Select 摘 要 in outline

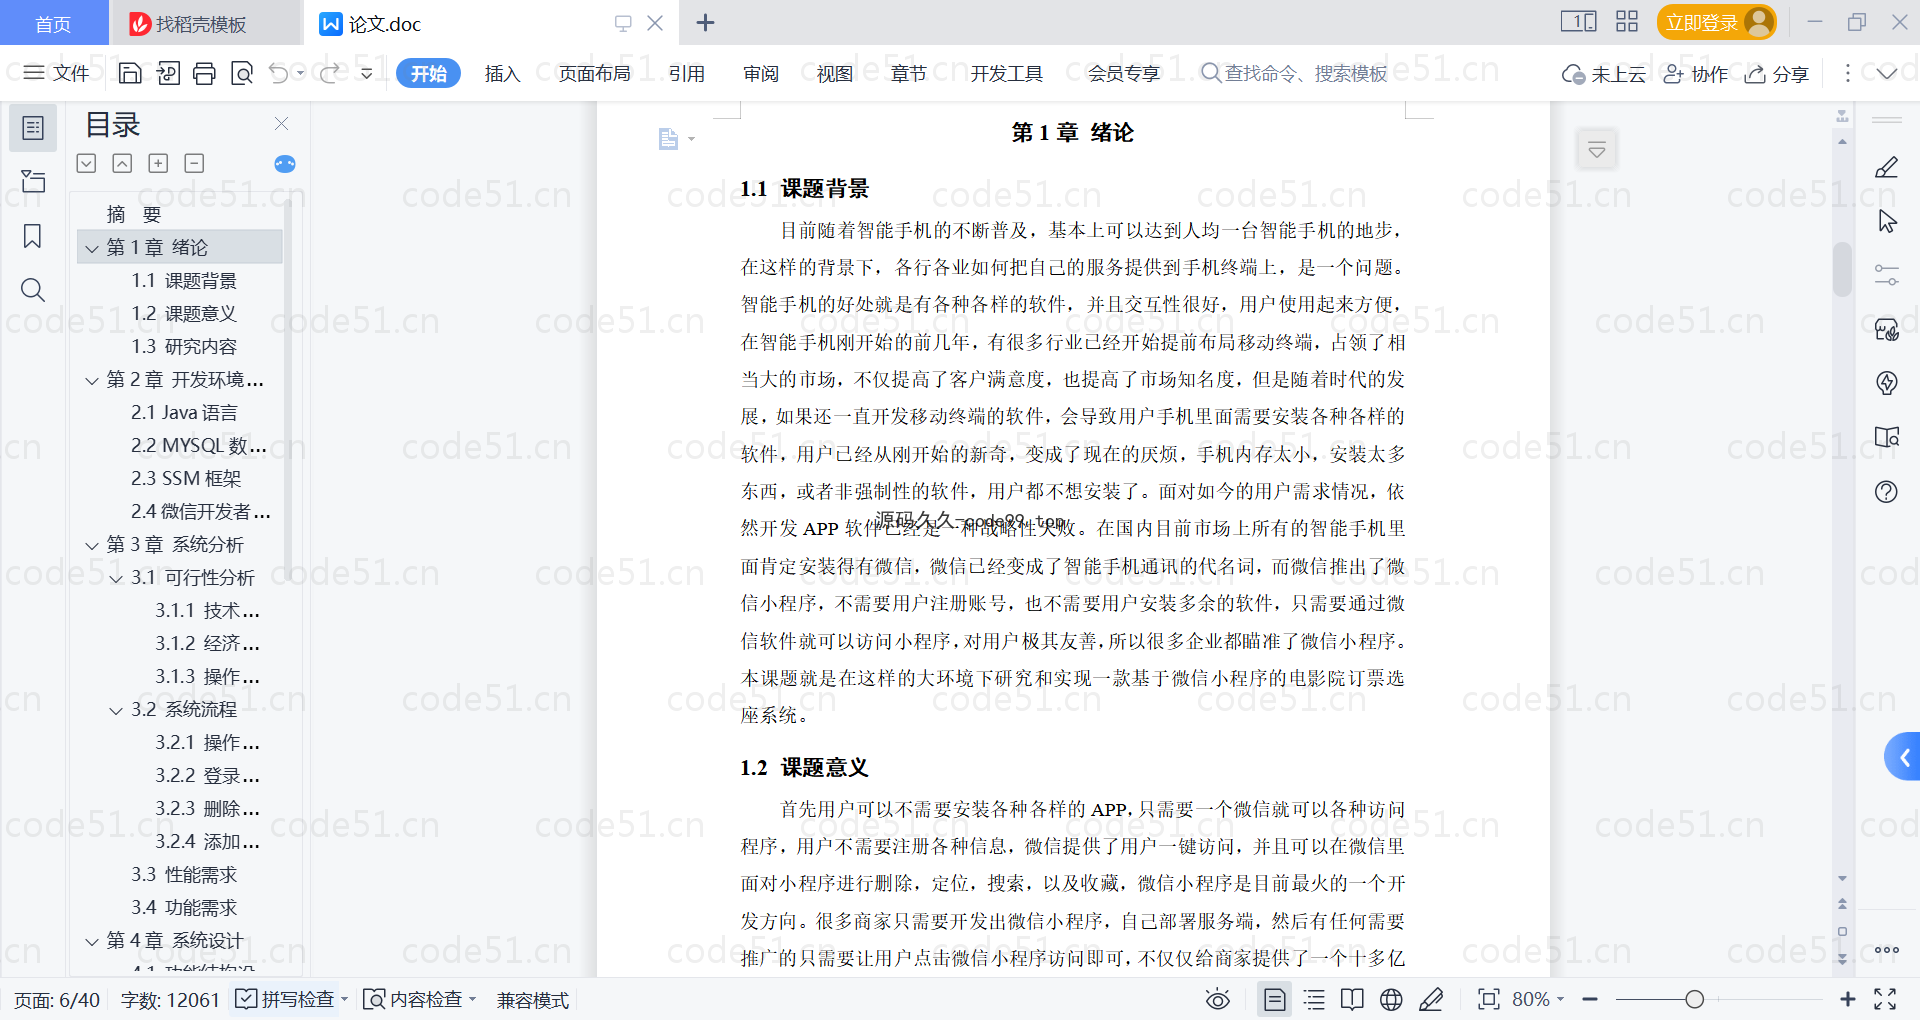(x=134, y=215)
